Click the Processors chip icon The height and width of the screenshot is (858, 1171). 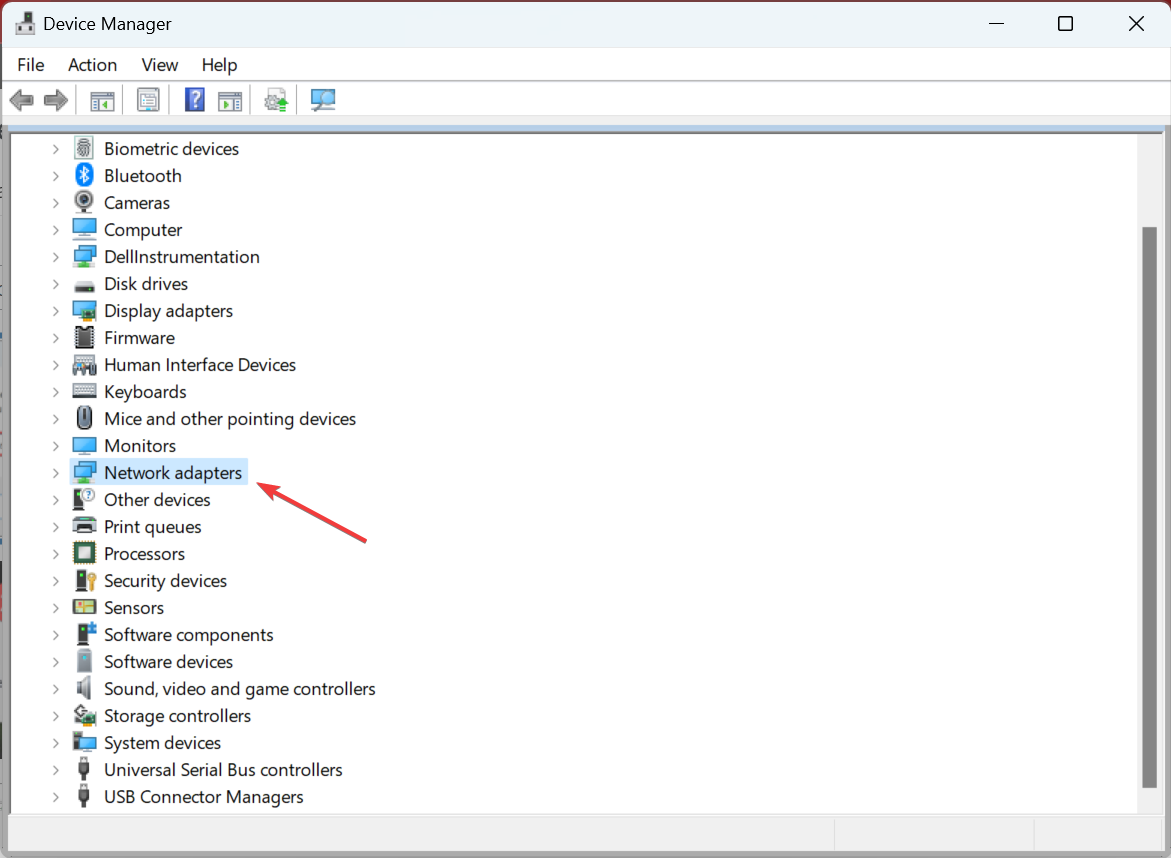(x=84, y=553)
